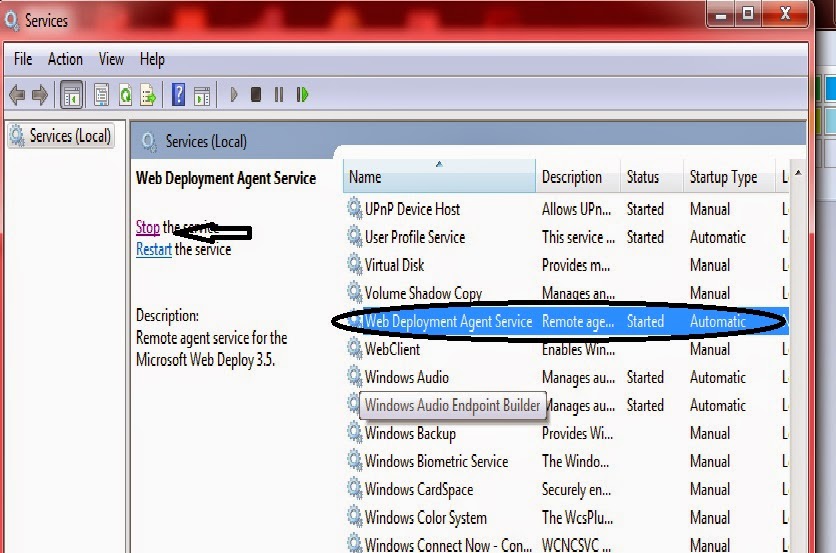
Task: Click the gear icon beside Windows CardSpace
Action: [355, 488]
